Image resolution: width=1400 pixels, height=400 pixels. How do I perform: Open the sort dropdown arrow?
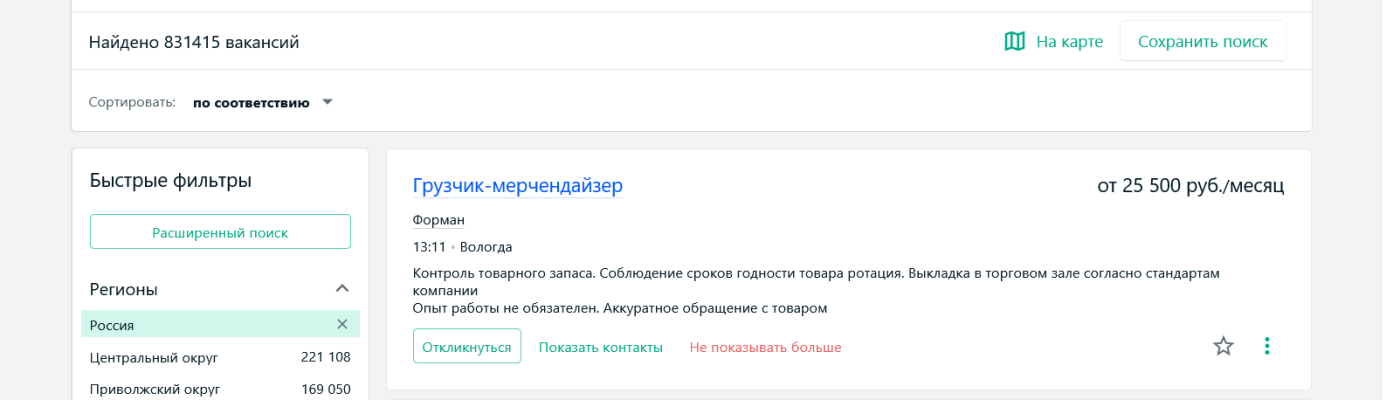coord(327,102)
